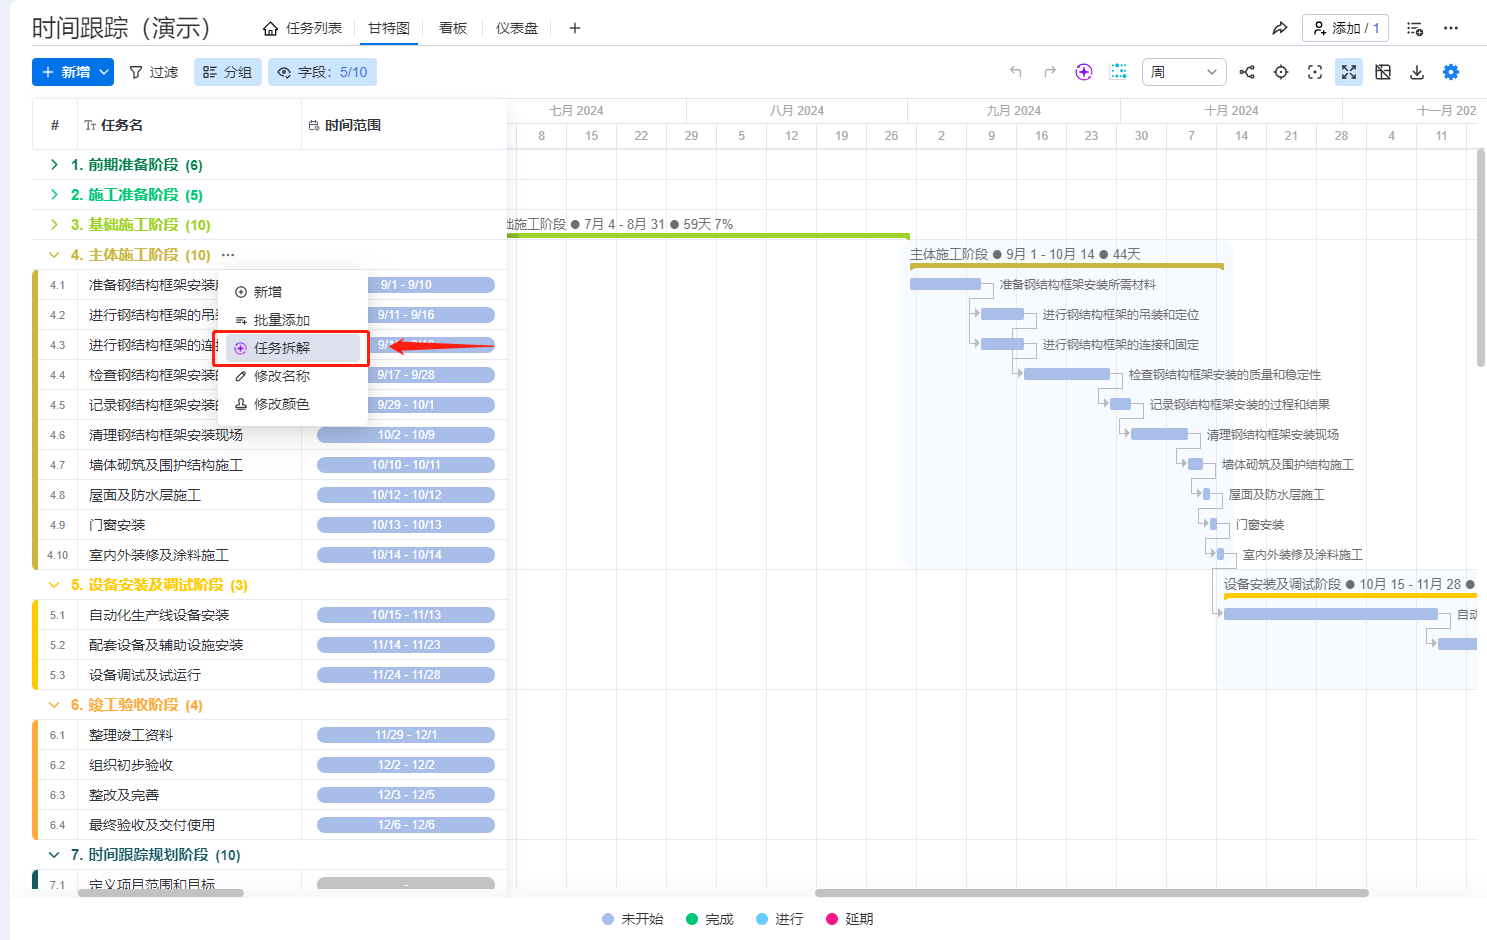Click the 分组 grouping button
This screenshot has height=940, width=1487.
pyautogui.click(x=228, y=72)
